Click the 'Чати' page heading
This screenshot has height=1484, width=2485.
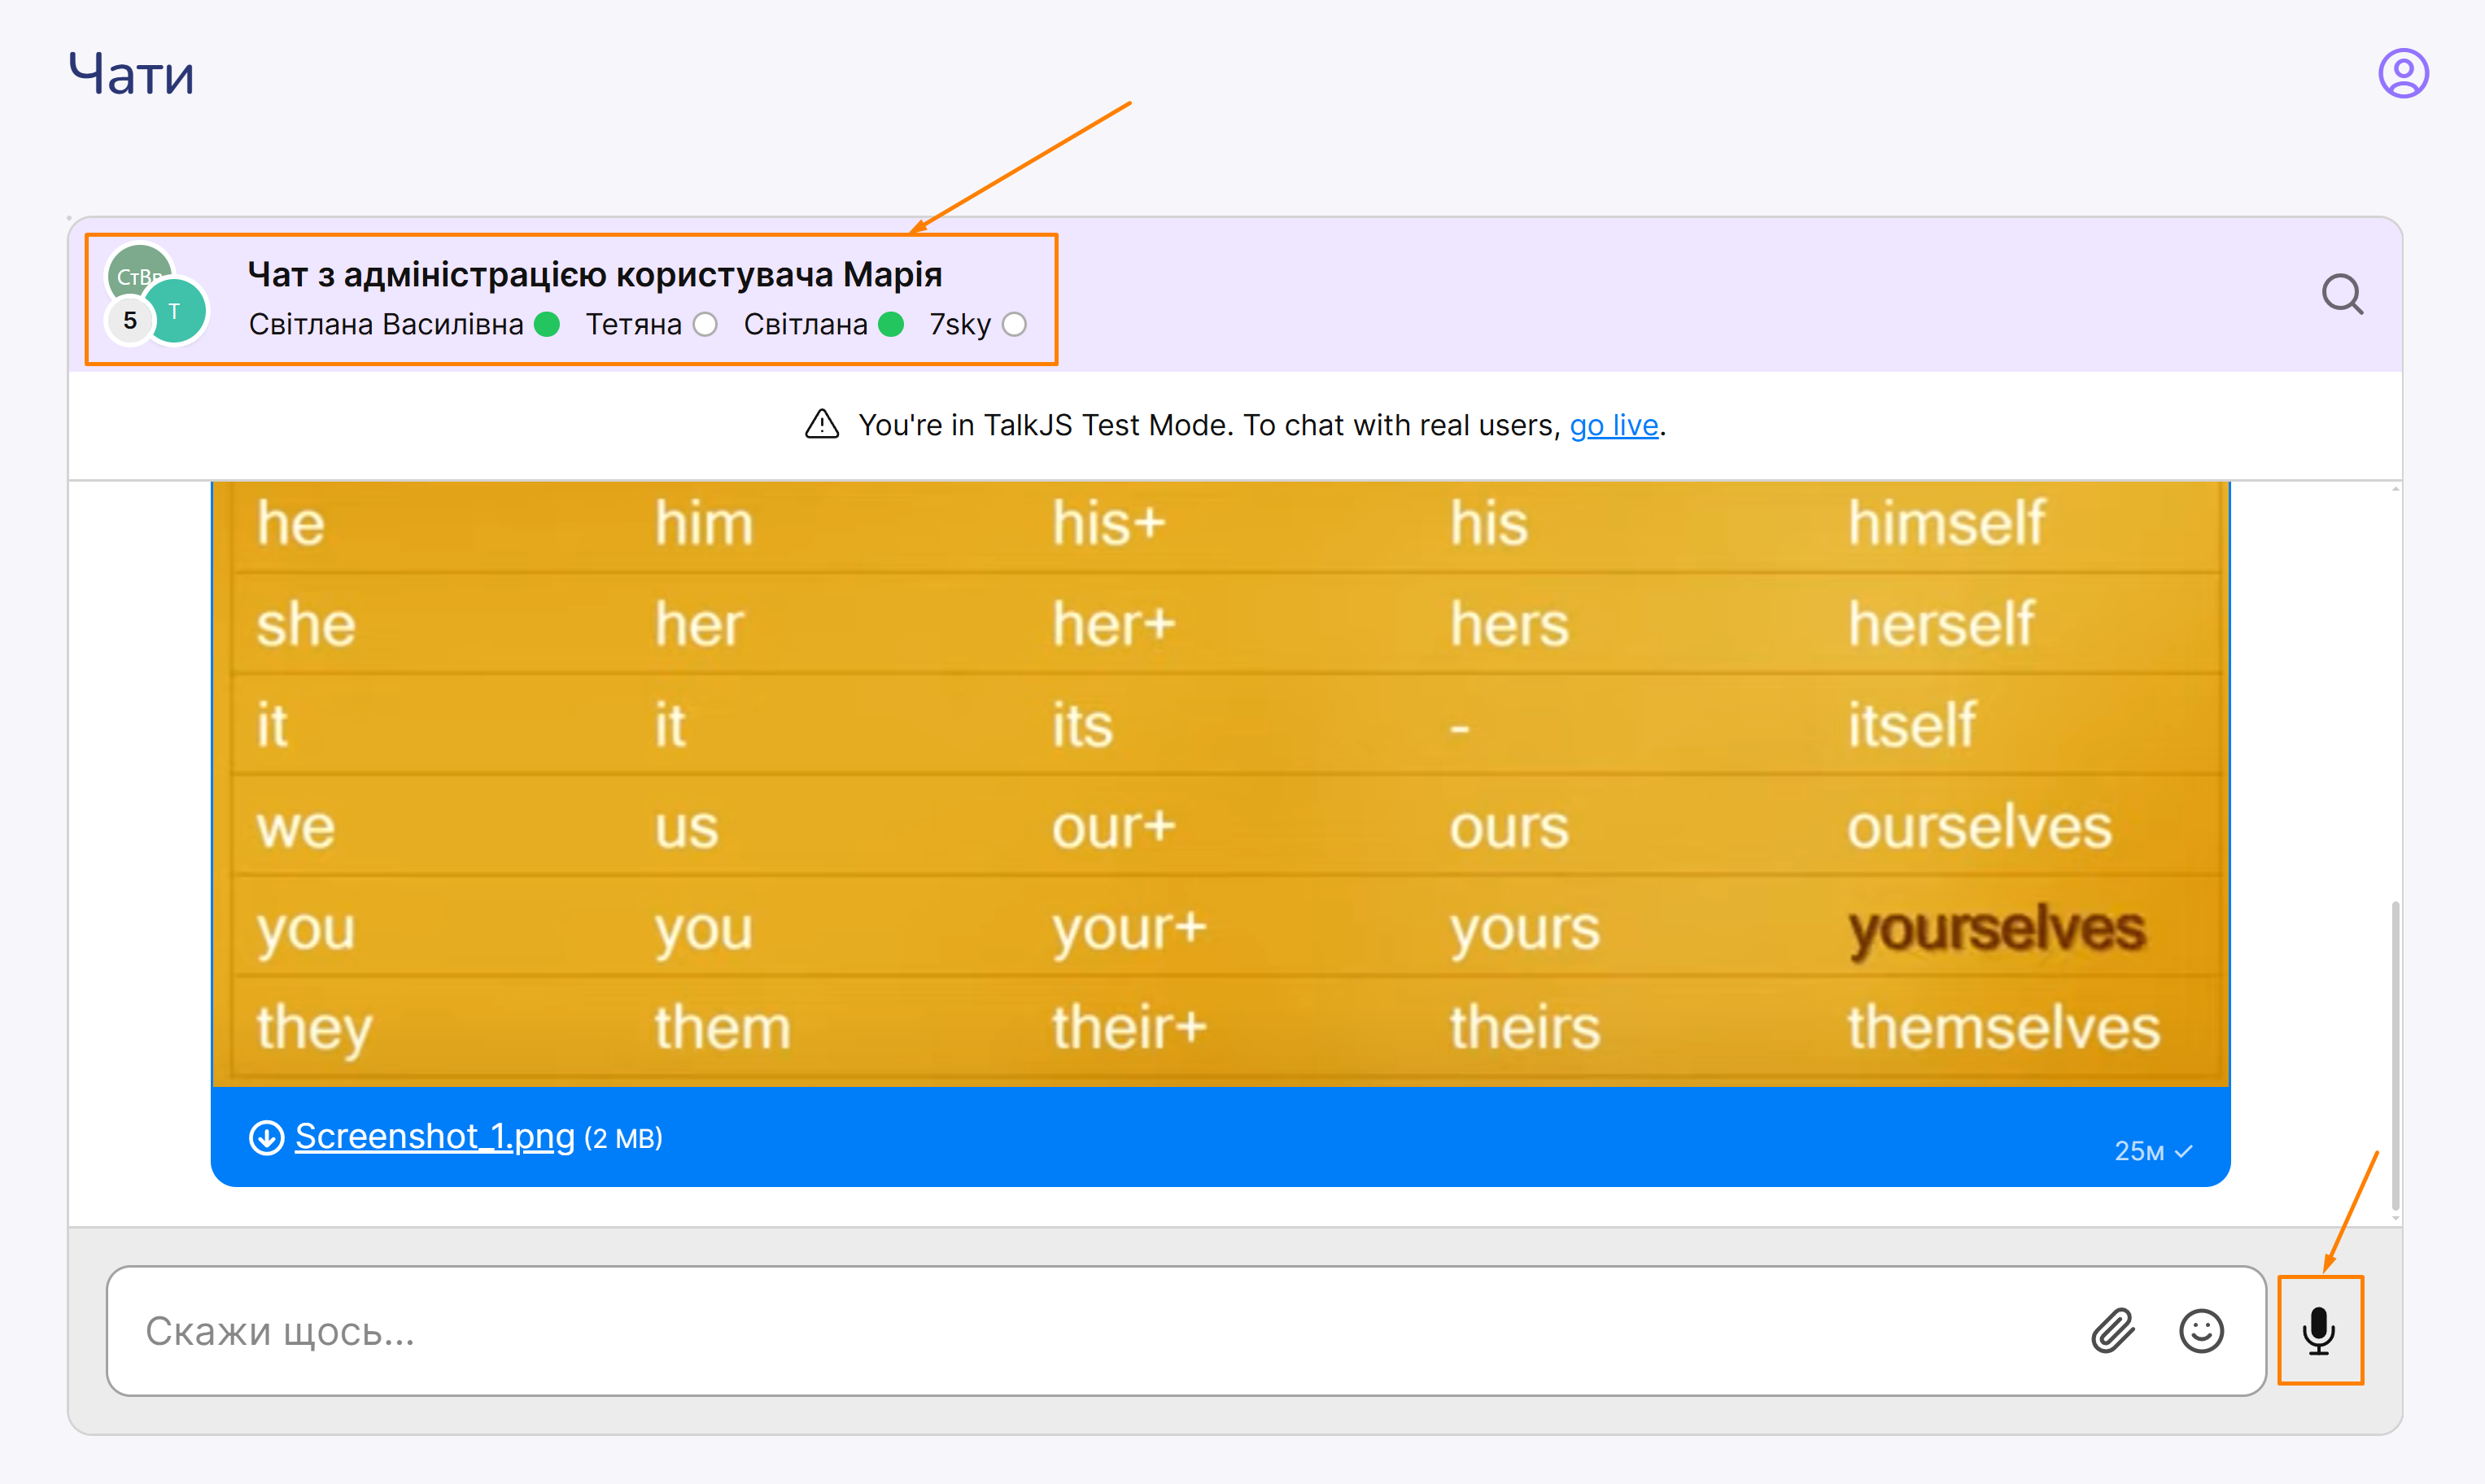point(131,74)
